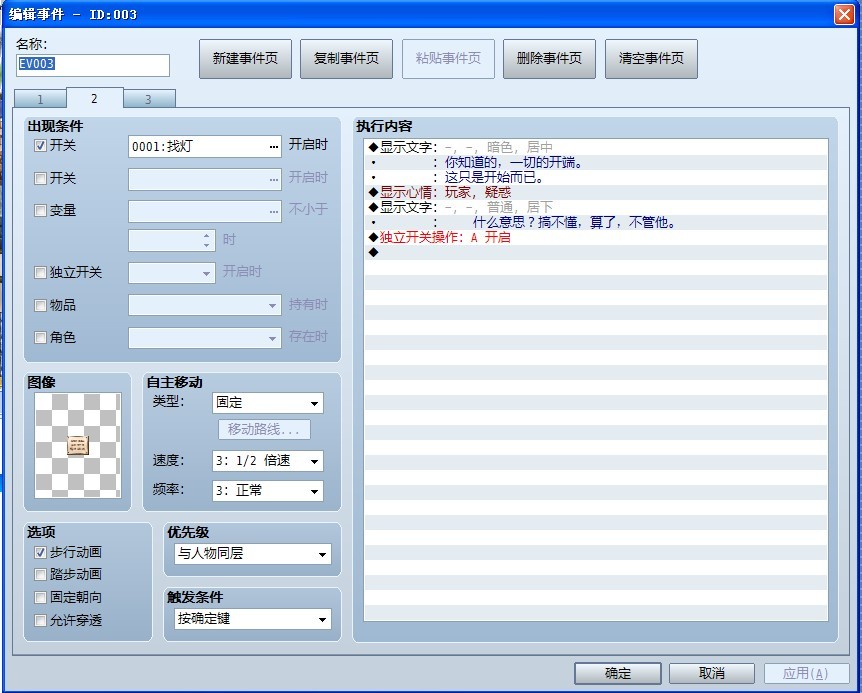
Task: Enable the second 开关 condition checkbox
Action: [40, 179]
